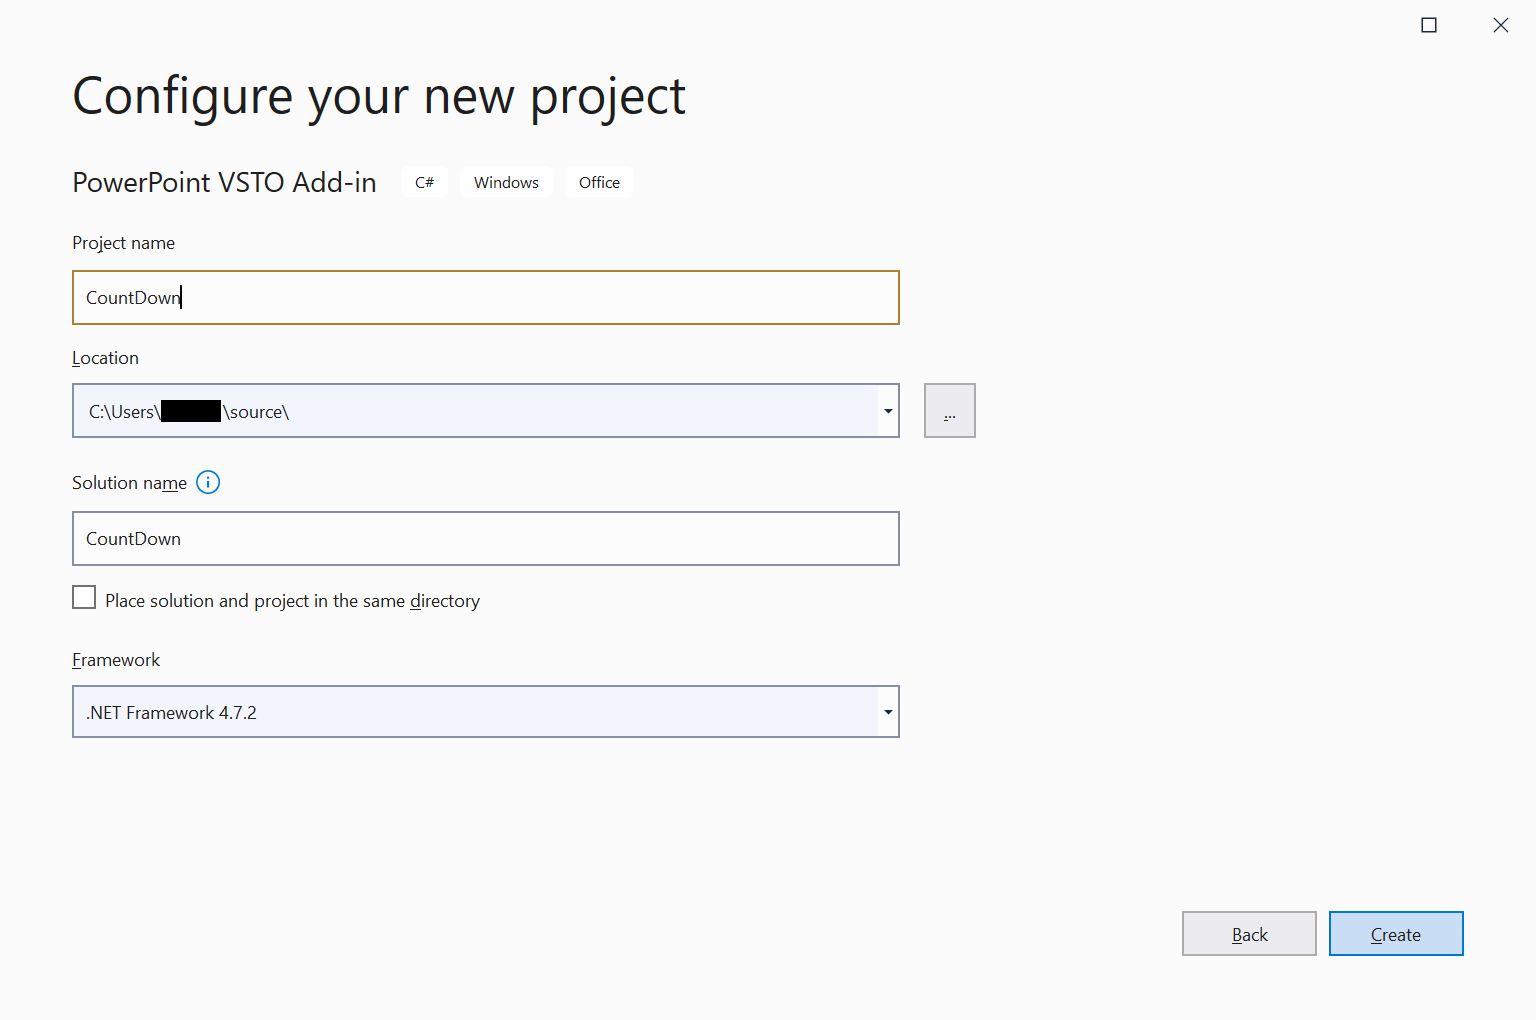
Task: Click the Project name label
Action: 123,243
